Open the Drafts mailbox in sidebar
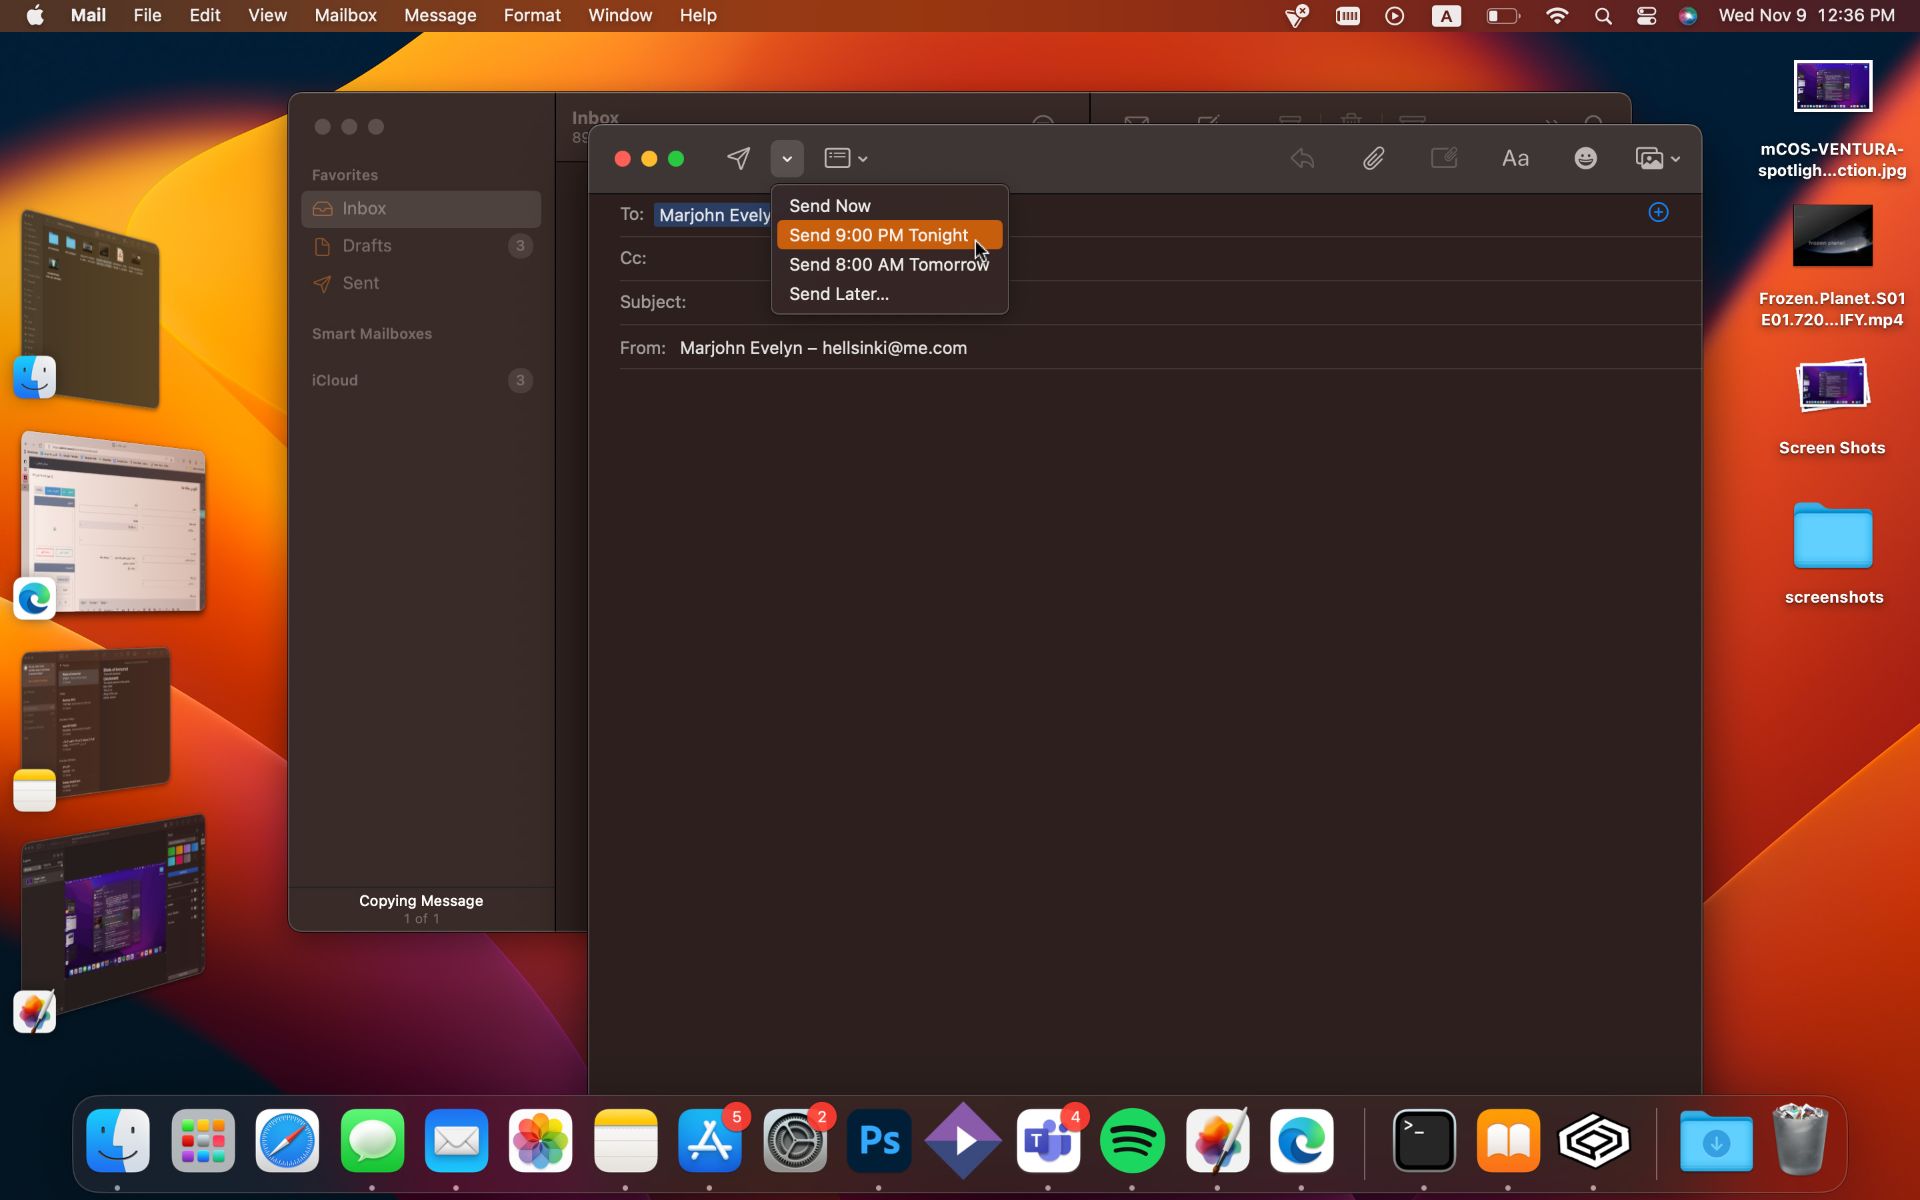Image resolution: width=1920 pixels, height=1200 pixels. point(367,246)
